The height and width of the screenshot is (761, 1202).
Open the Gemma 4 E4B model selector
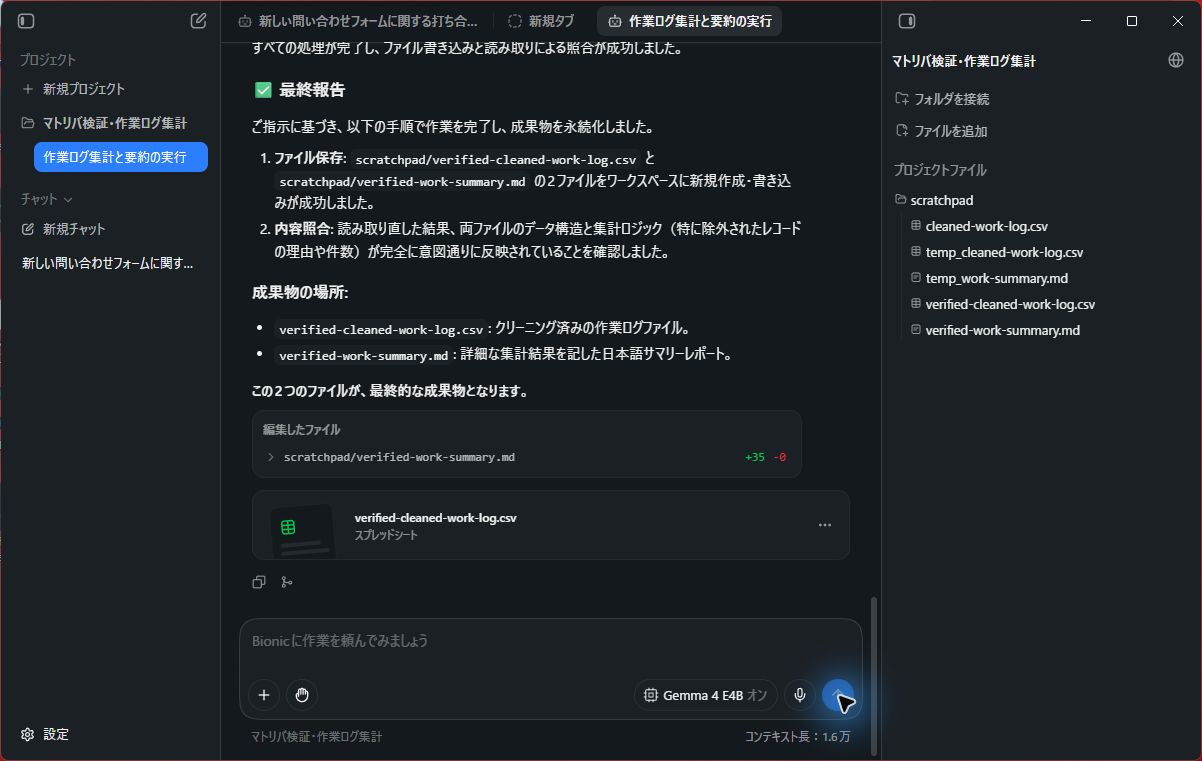[705, 695]
